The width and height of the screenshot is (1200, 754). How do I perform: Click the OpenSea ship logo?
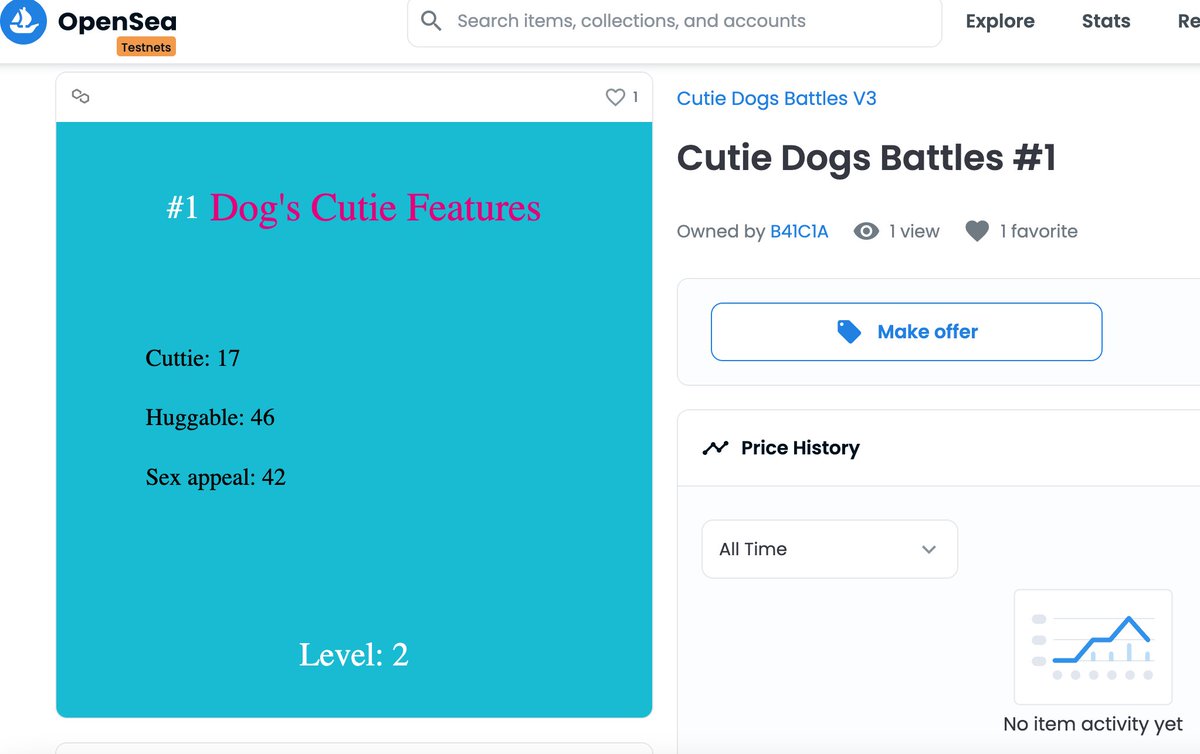pos(22,21)
